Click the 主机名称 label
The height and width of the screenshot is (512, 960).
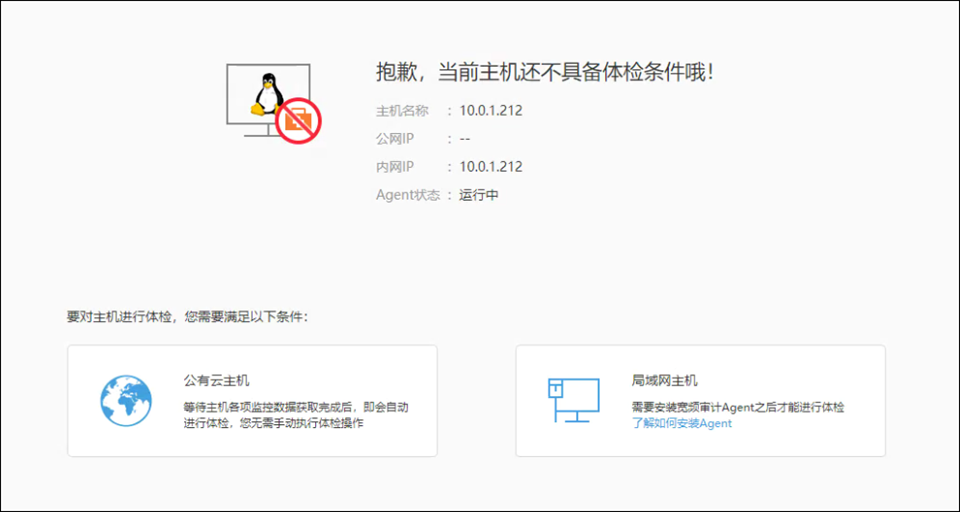[x=401, y=111]
